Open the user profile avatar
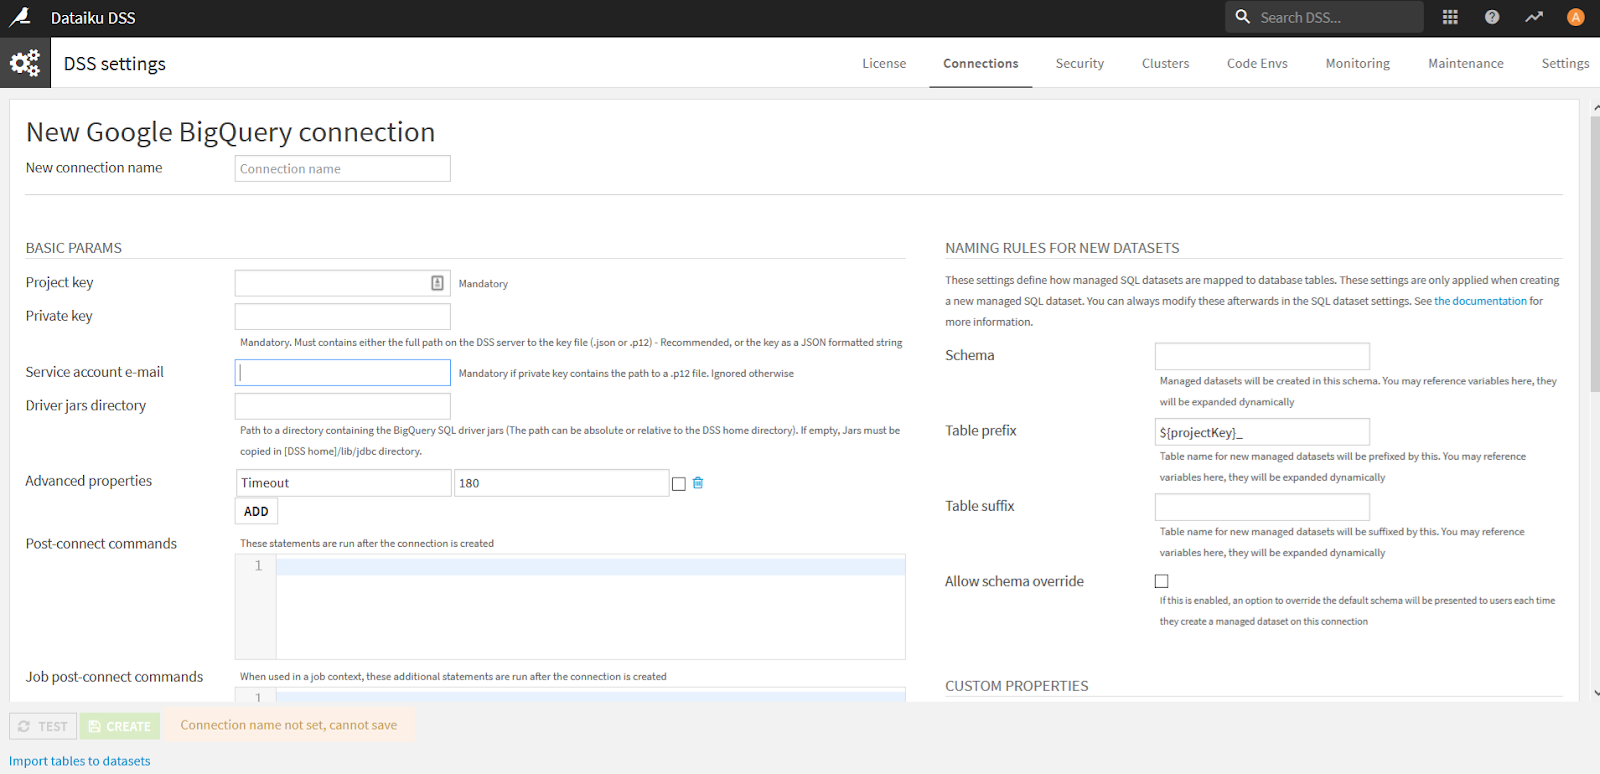1600x774 pixels. [1576, 17]
